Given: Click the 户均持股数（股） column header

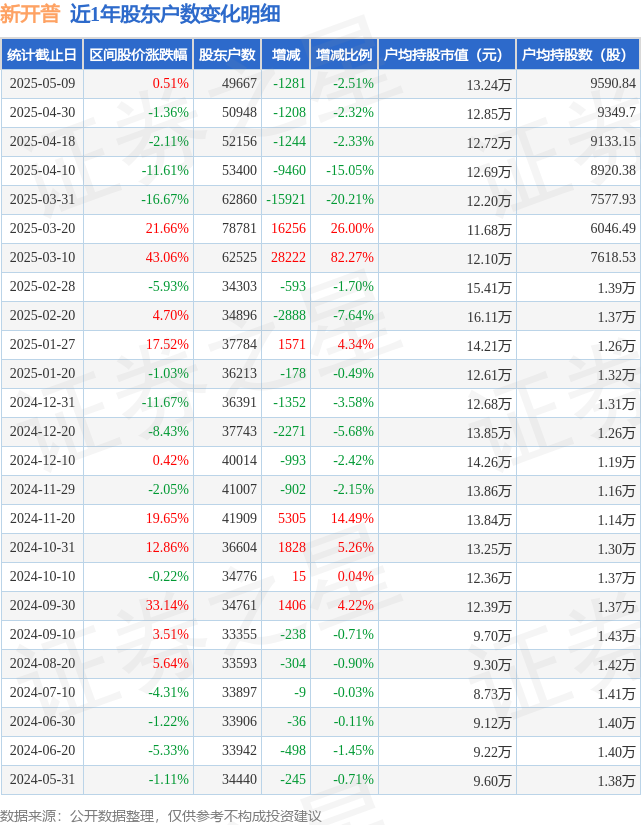Looking at the screenshot, I should click(578, 54).
